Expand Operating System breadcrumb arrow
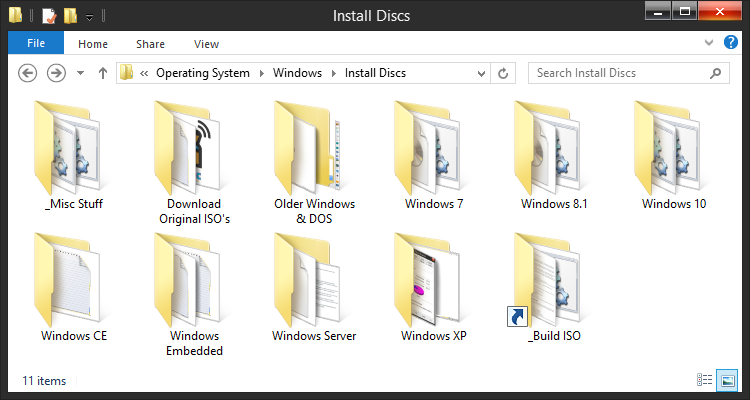 click(x=262, y=73)
